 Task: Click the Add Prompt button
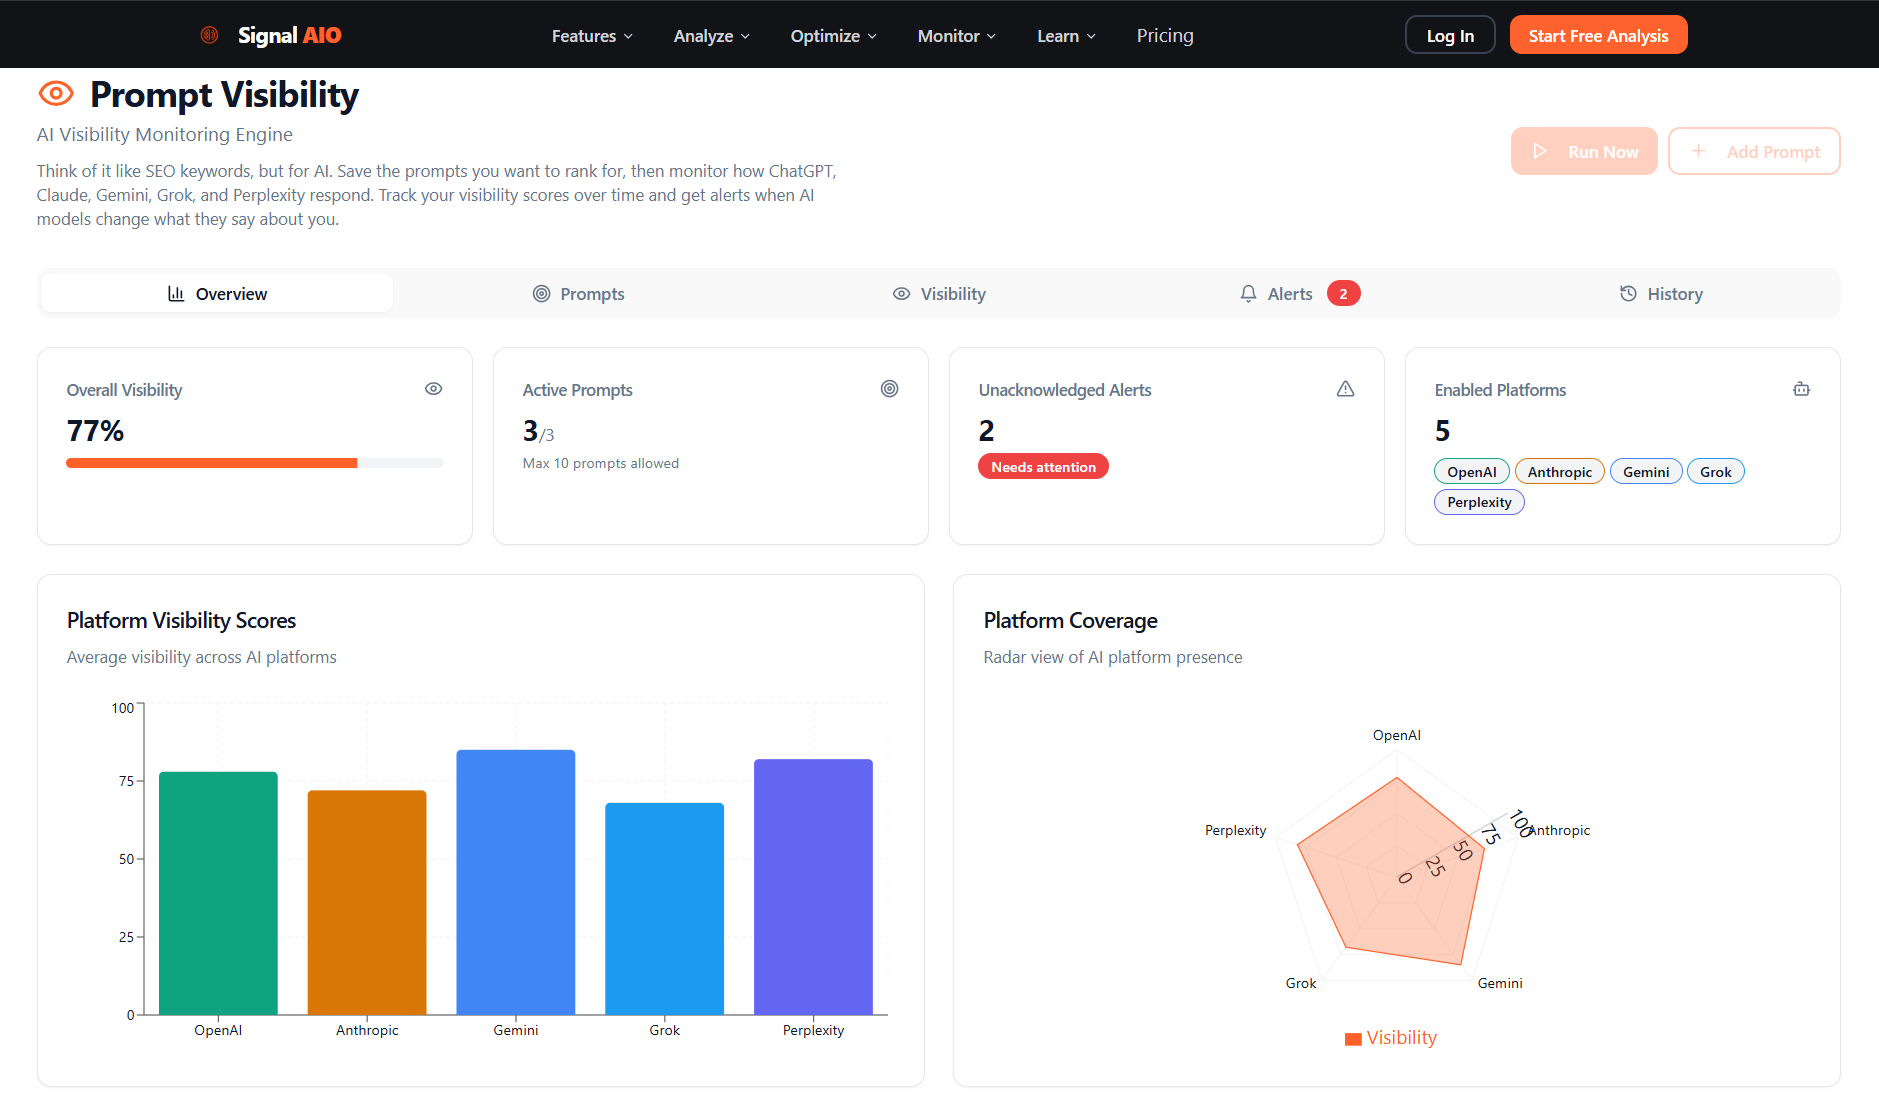click(1754, 151)
